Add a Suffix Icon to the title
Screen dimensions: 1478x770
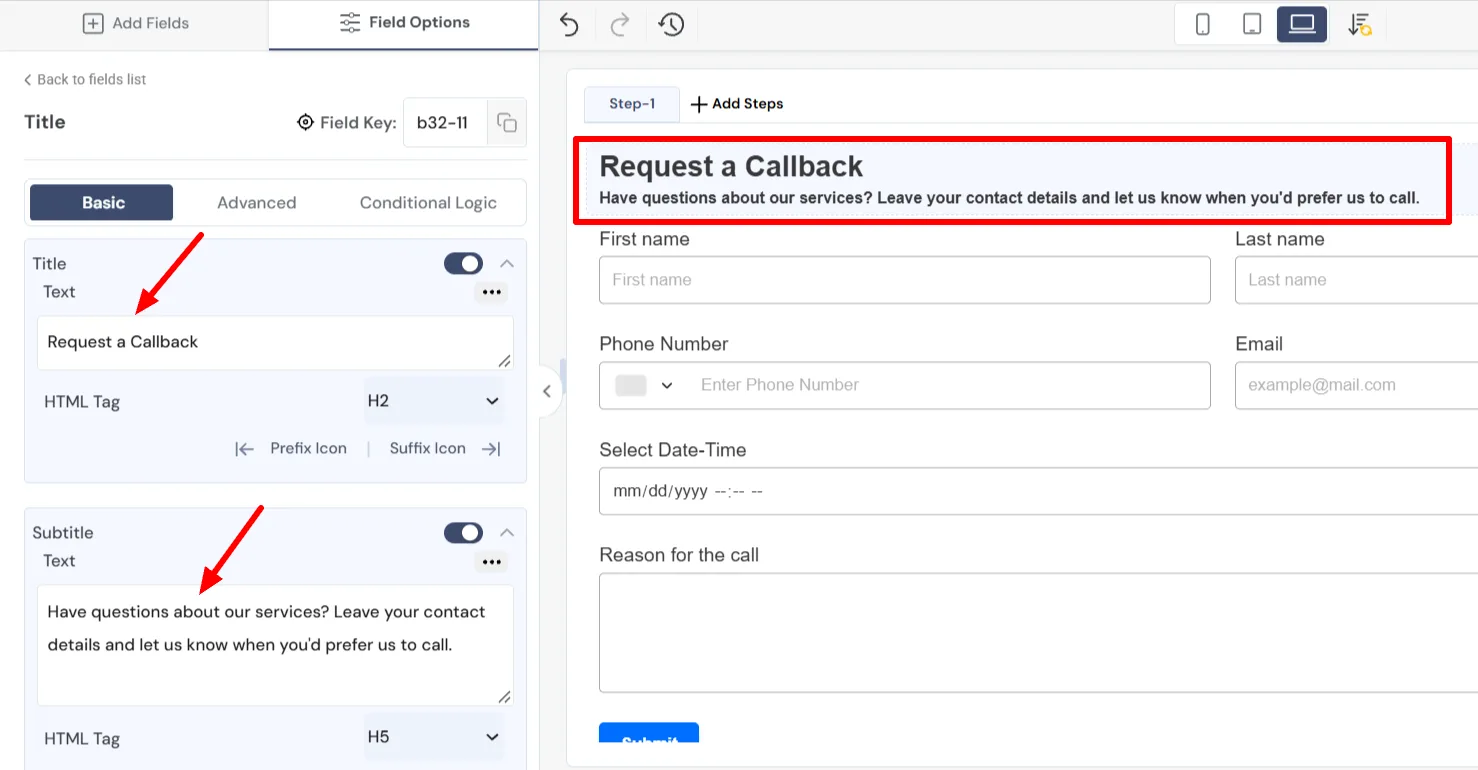445,449
